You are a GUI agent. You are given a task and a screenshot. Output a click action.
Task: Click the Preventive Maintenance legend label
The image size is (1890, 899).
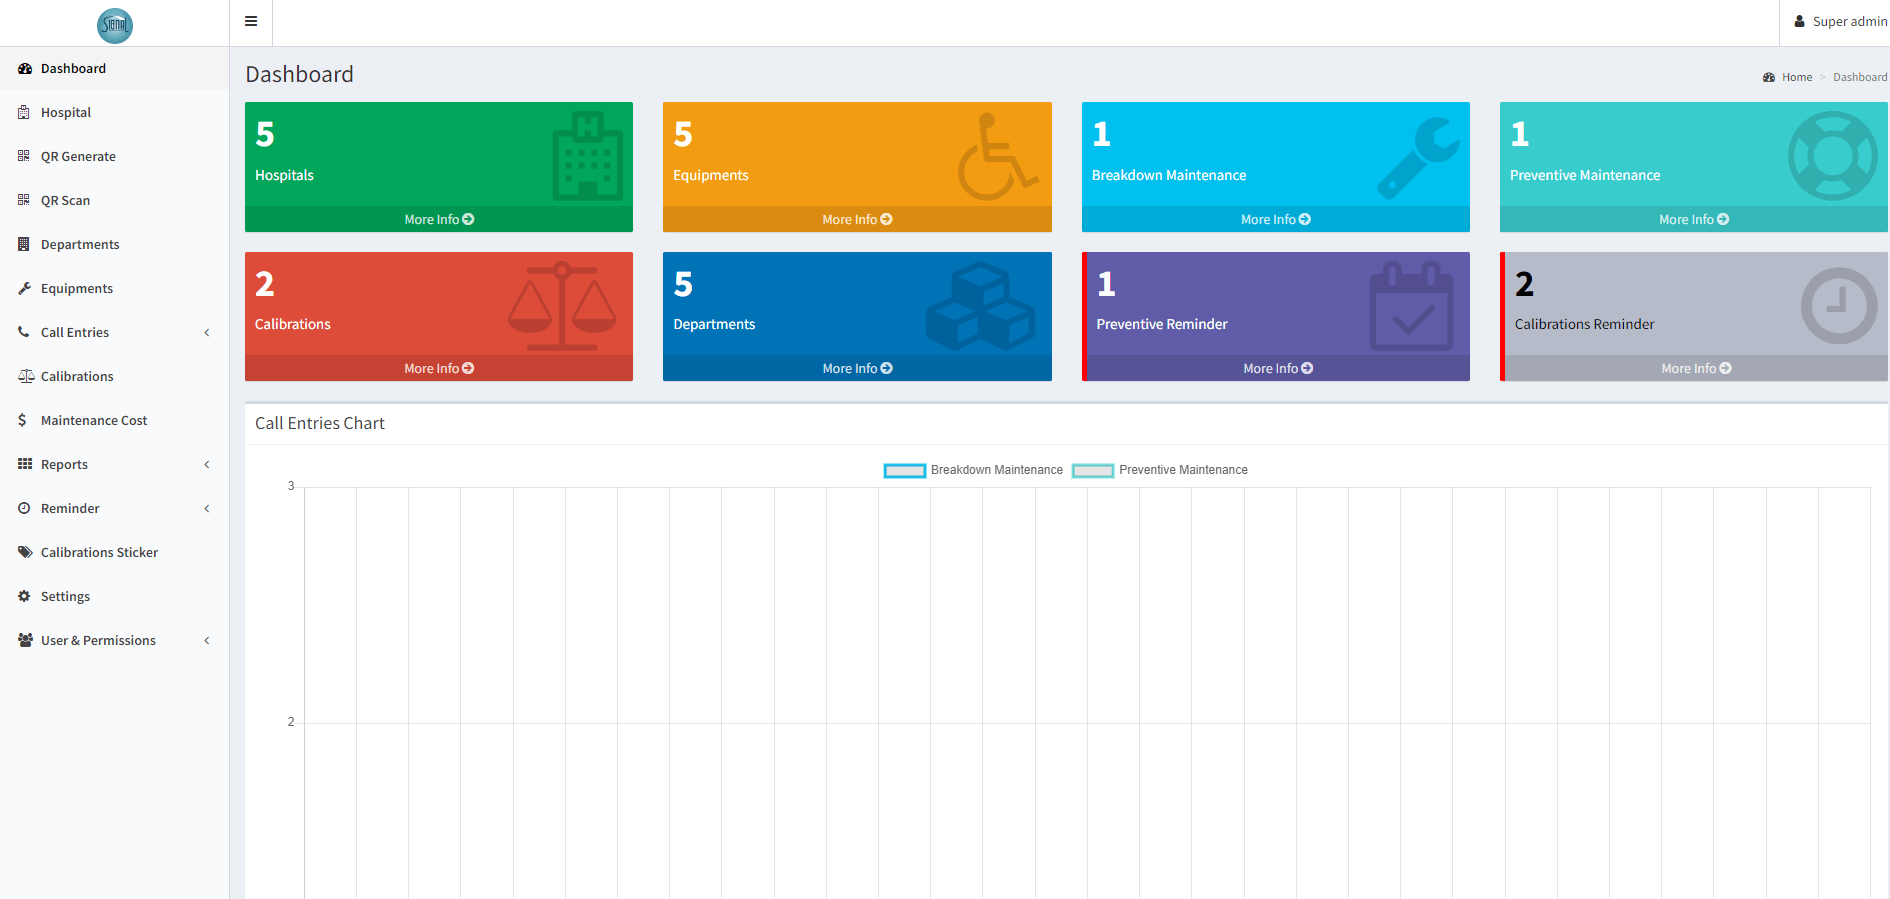coord(1183,470)
